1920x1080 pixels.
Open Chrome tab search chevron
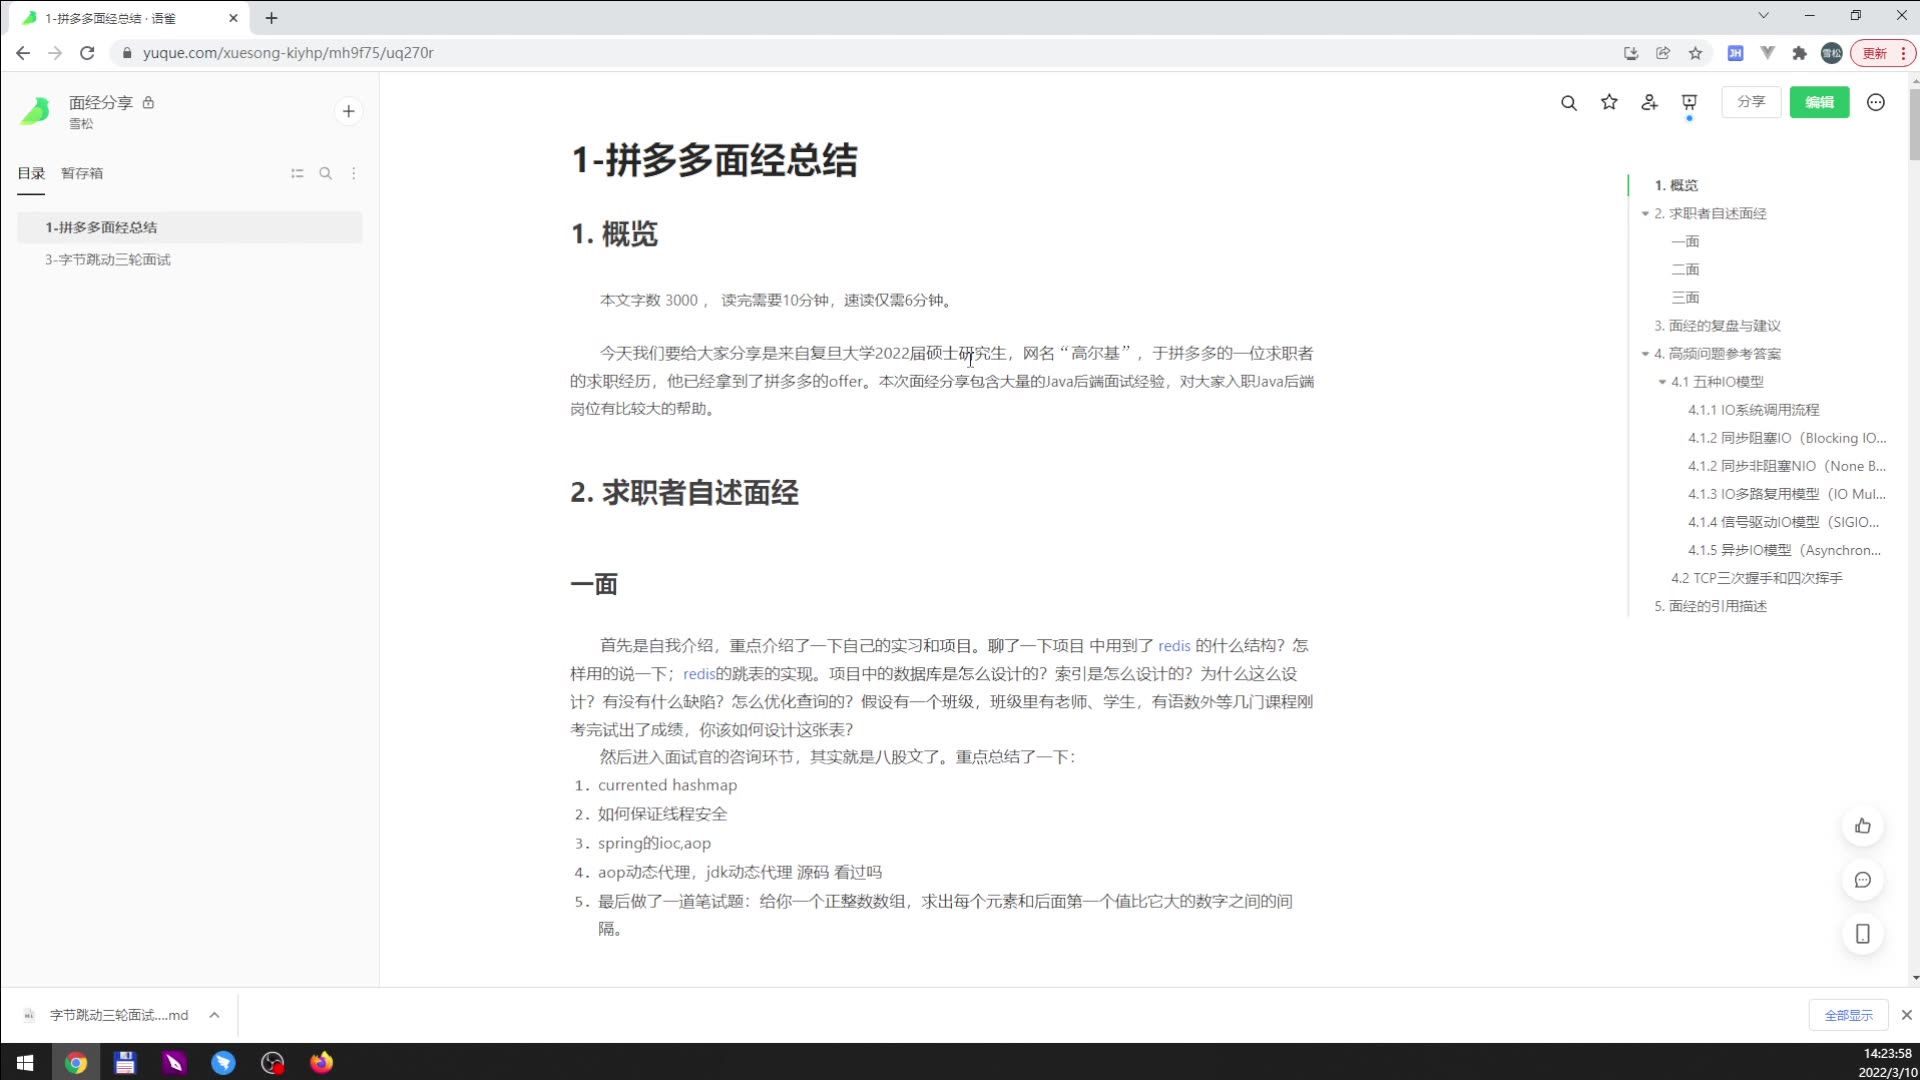click(x=1763, y=15)
